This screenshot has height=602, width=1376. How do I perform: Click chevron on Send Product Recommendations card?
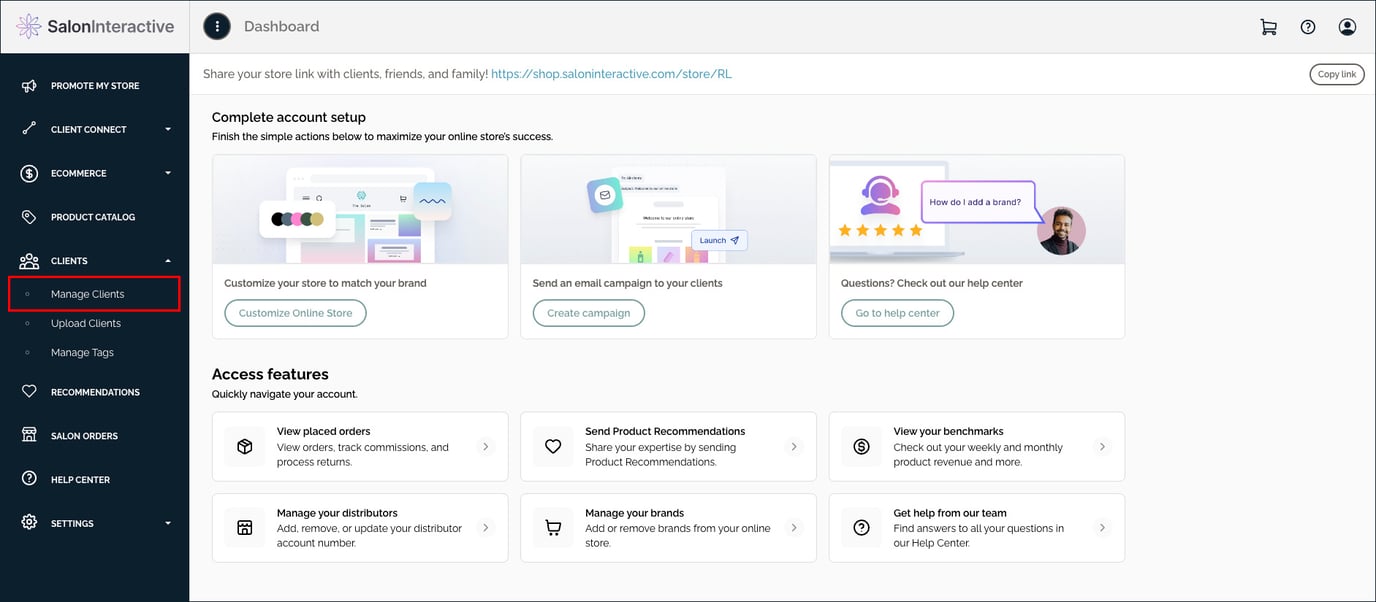(x=794, y=447)
